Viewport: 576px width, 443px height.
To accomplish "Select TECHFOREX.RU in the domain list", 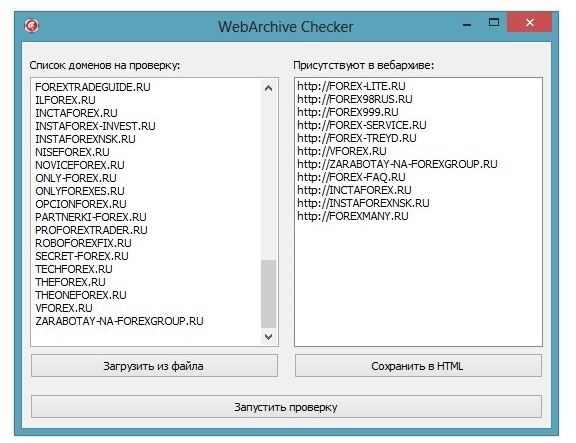I will coord(74,269).
